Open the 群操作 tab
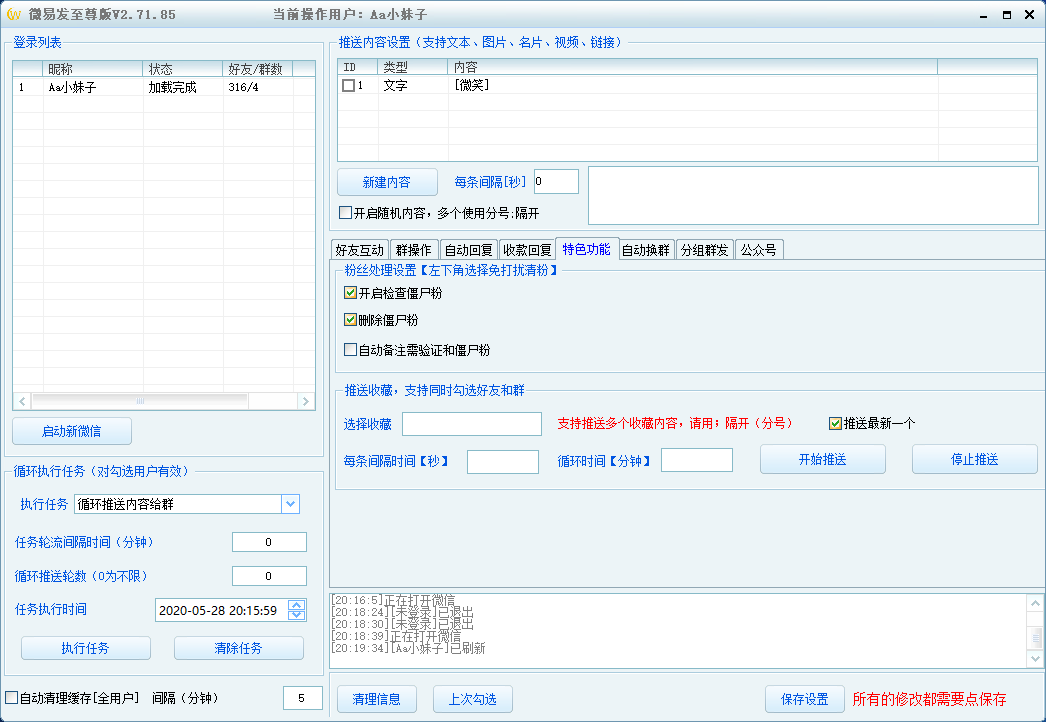Image resolution: width=1046 pixels, height=722 pixels. (x=414, y=250)
